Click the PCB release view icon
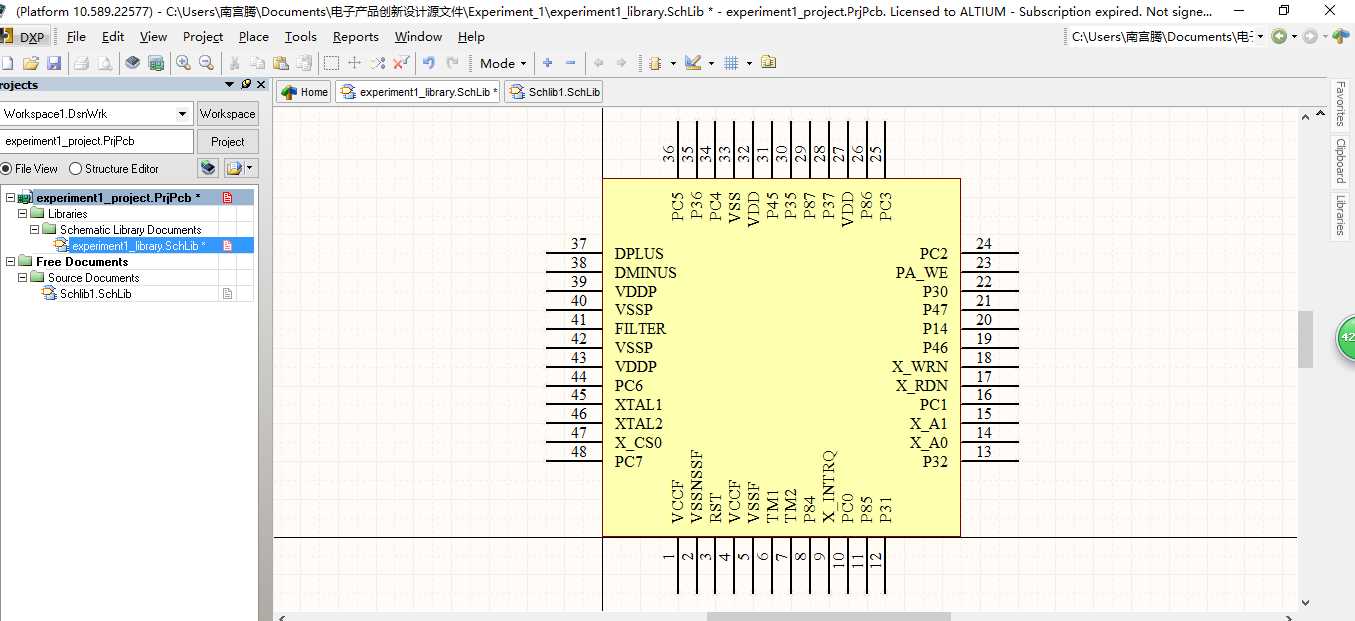 [156, 63]
